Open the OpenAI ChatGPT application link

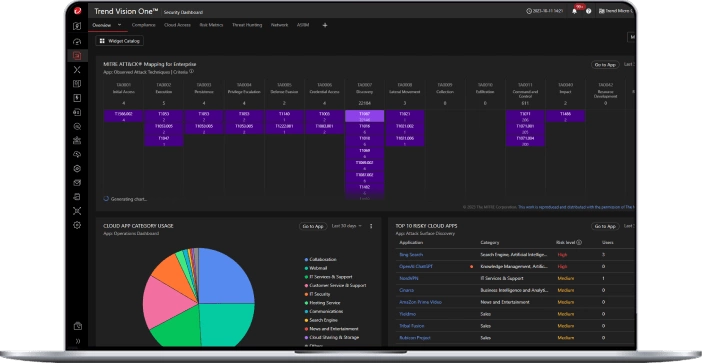coord(416,267)
